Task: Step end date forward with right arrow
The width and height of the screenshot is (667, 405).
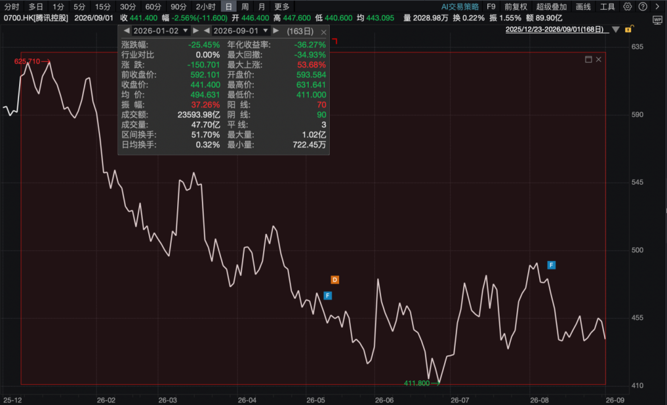Action: click(x=276, y=31)
